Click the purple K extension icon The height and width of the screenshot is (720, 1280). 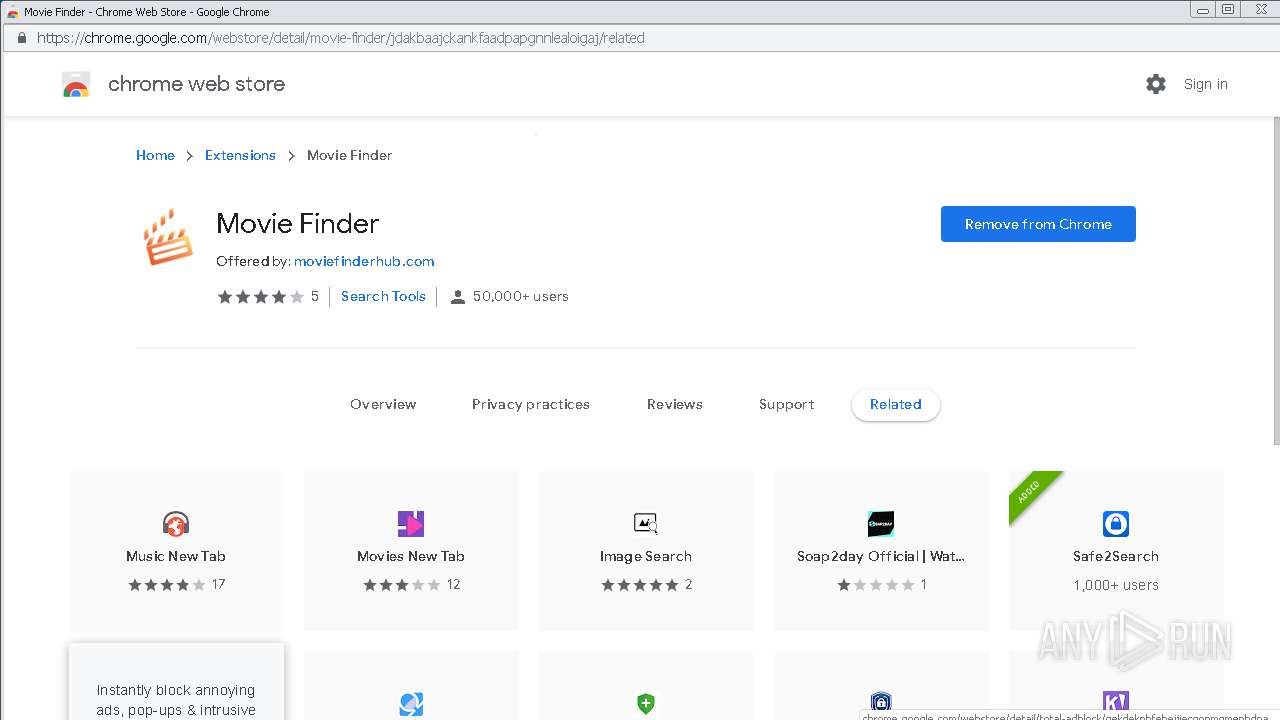[x=1116, y=703]
